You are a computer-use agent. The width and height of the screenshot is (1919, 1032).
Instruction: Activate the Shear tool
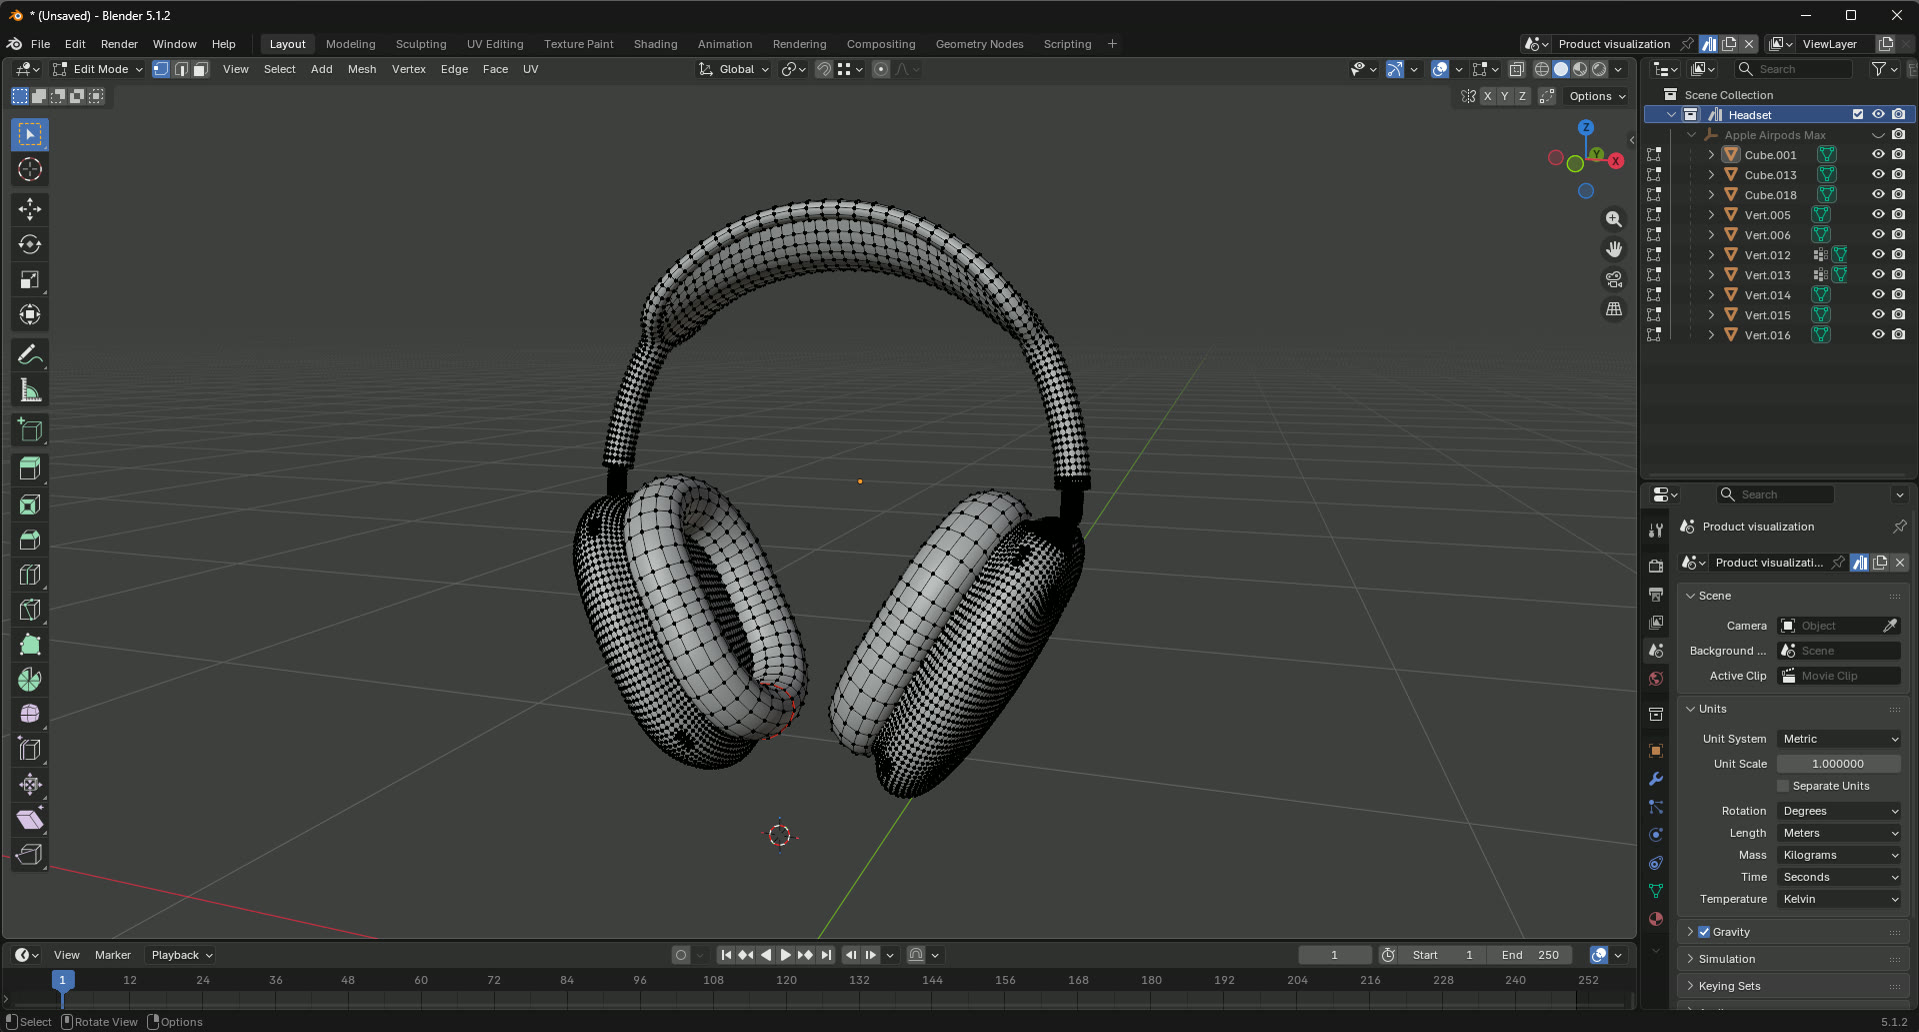tap(30, 819)
